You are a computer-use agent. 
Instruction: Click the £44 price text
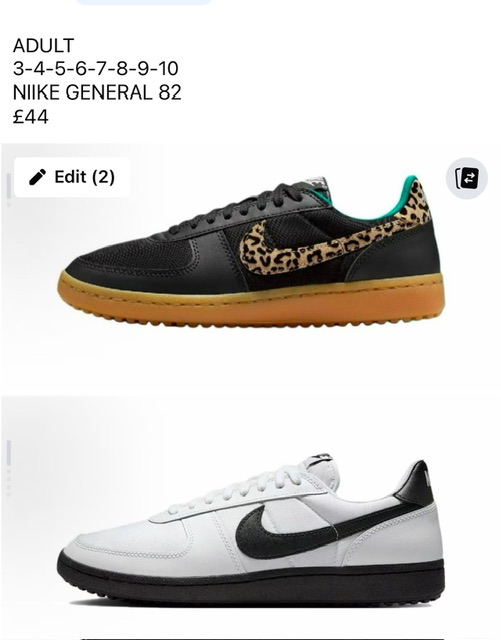point(31,117)
